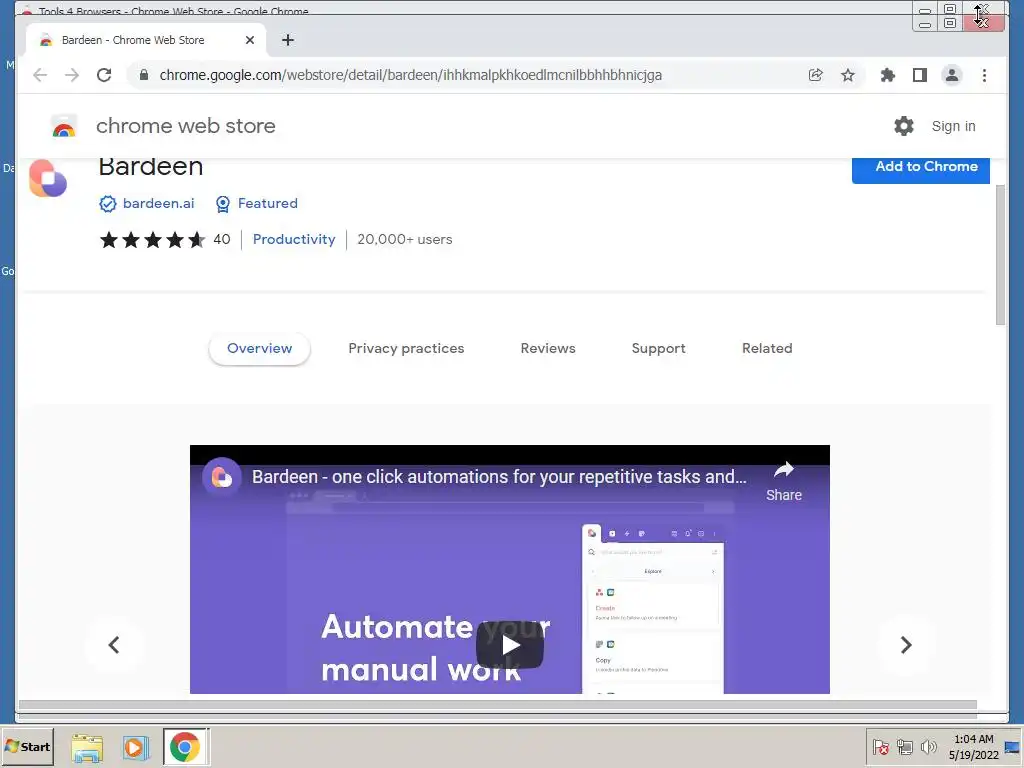Select the Overview tab
1024x768 pixels.
[259, 348]
